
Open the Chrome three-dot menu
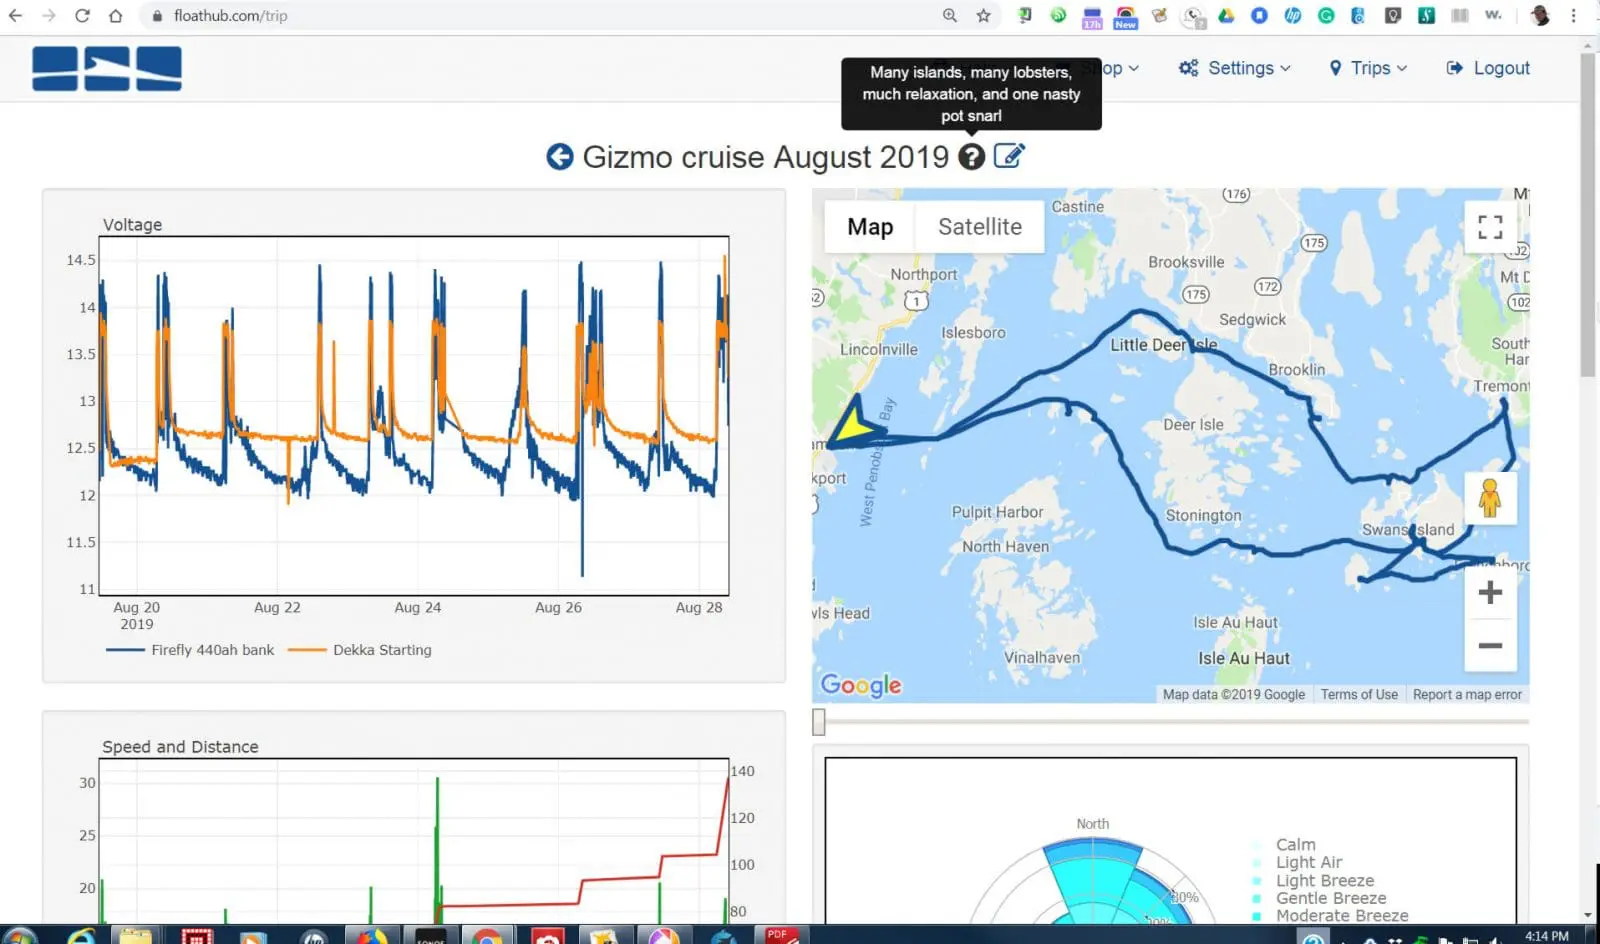1574,15
